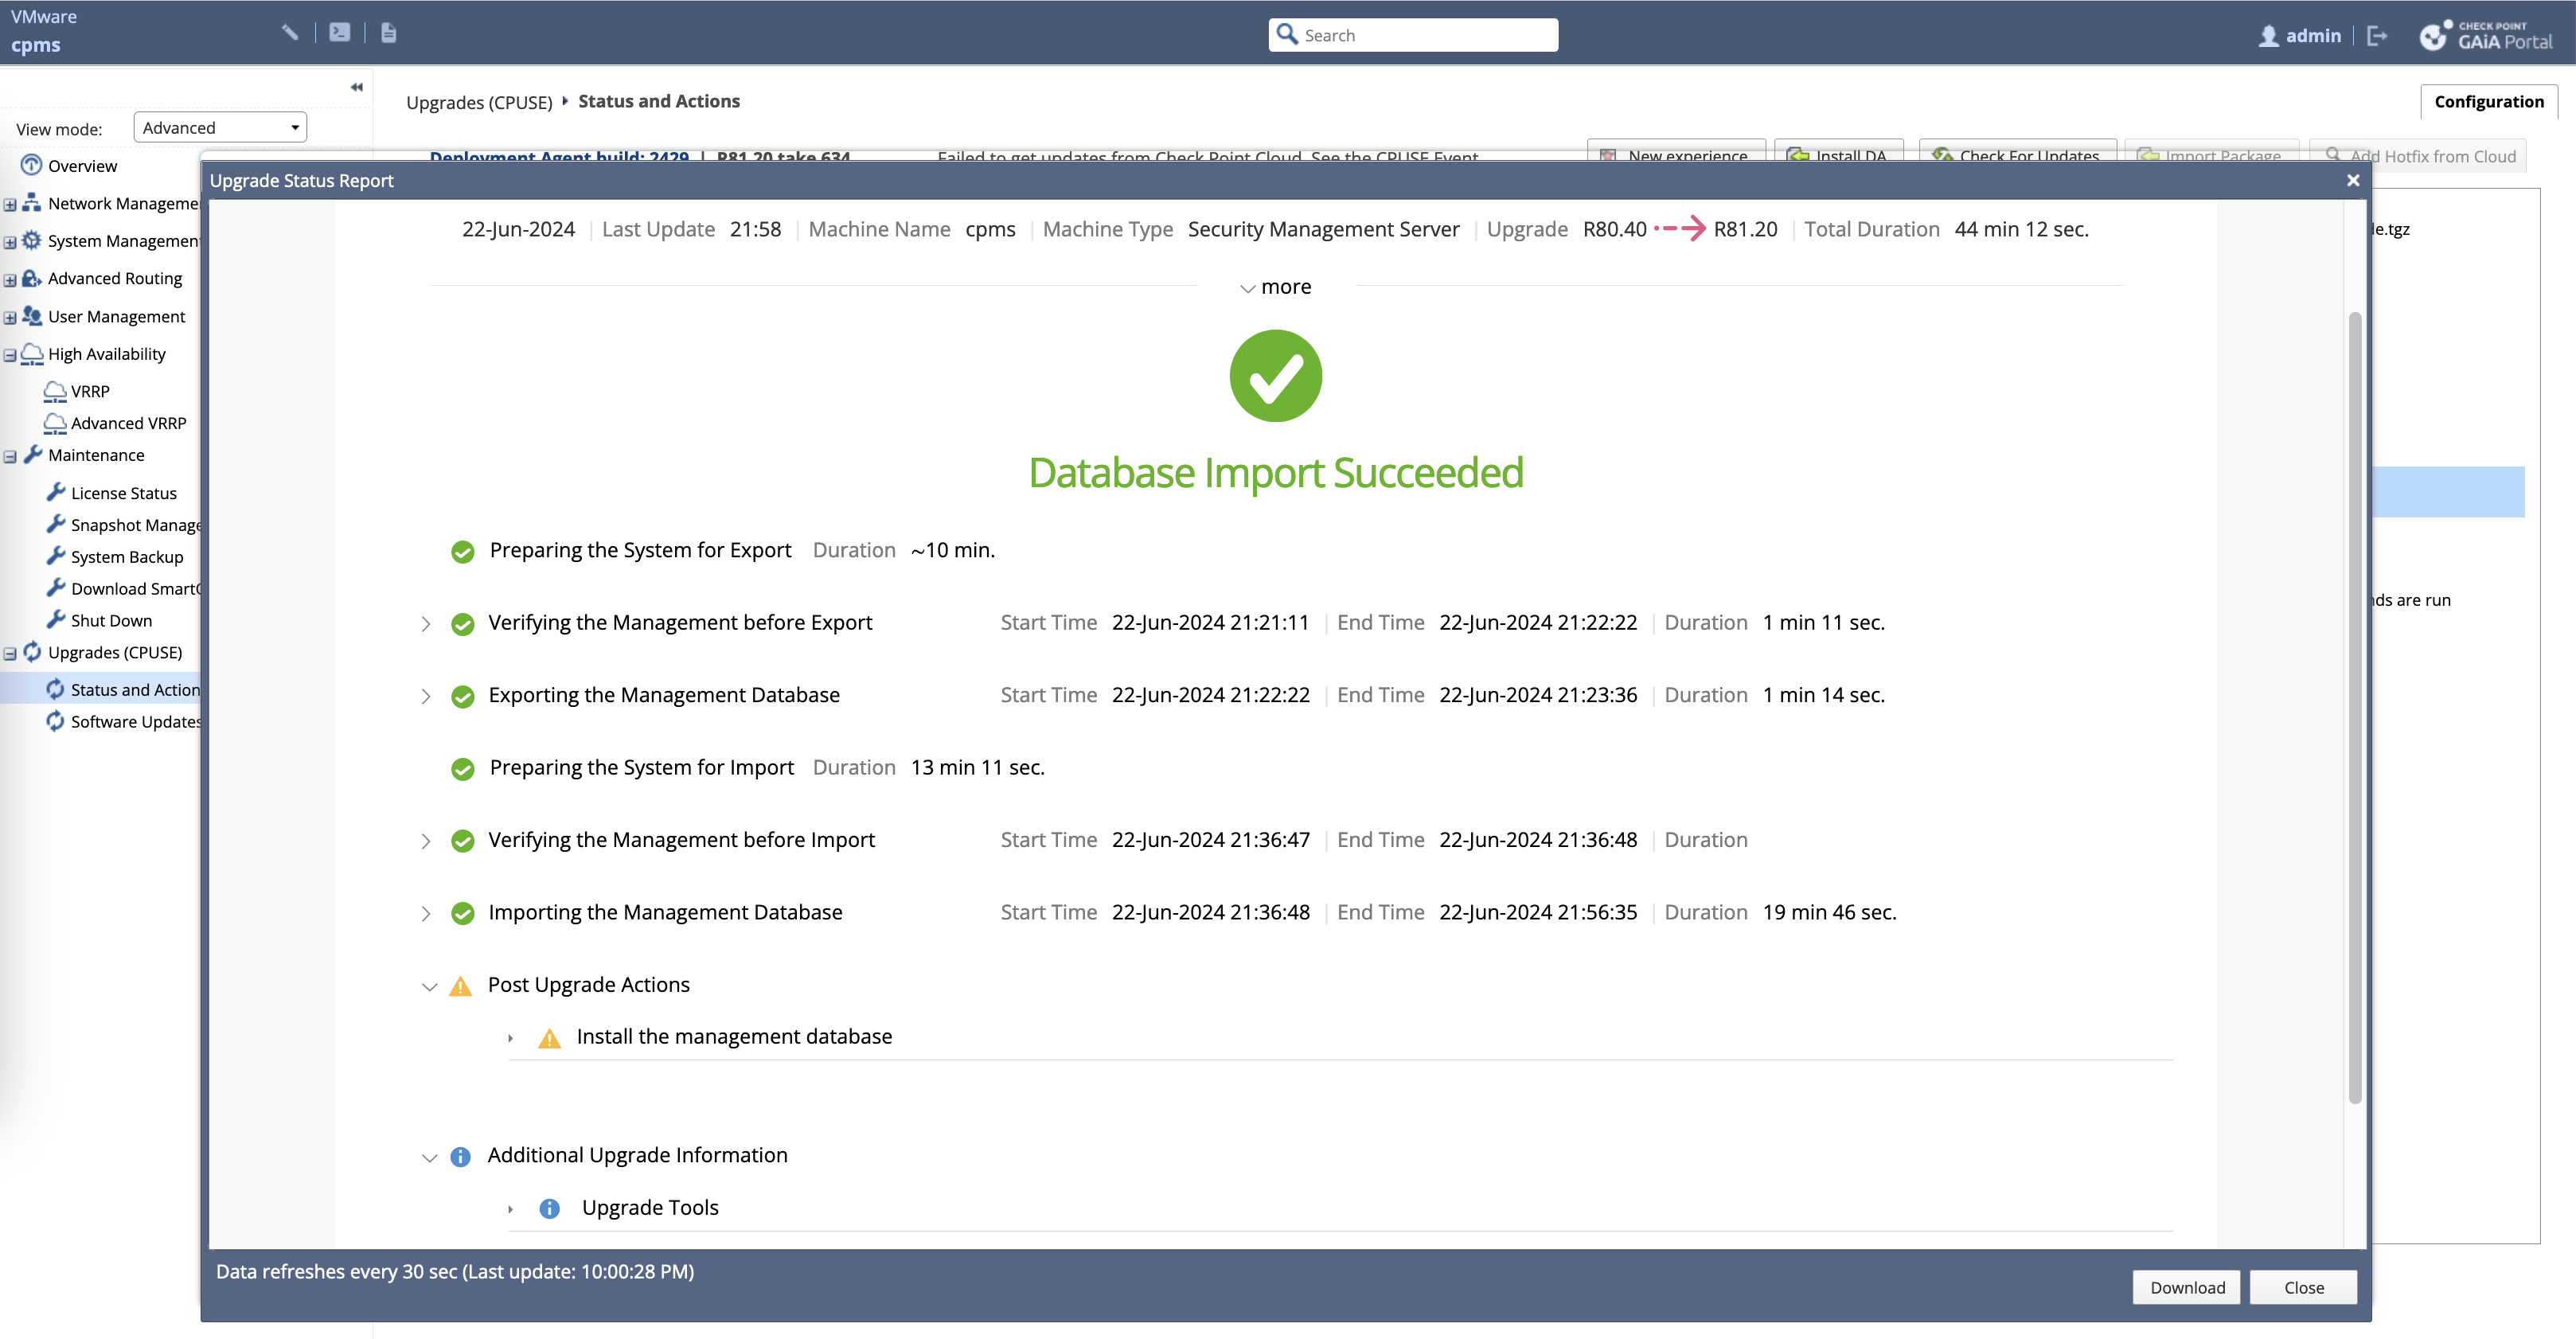The height and width of the screenshot is (1339, 2576).
Task: Click the Post Upgrade Actions warning icon
Action: 460,986
